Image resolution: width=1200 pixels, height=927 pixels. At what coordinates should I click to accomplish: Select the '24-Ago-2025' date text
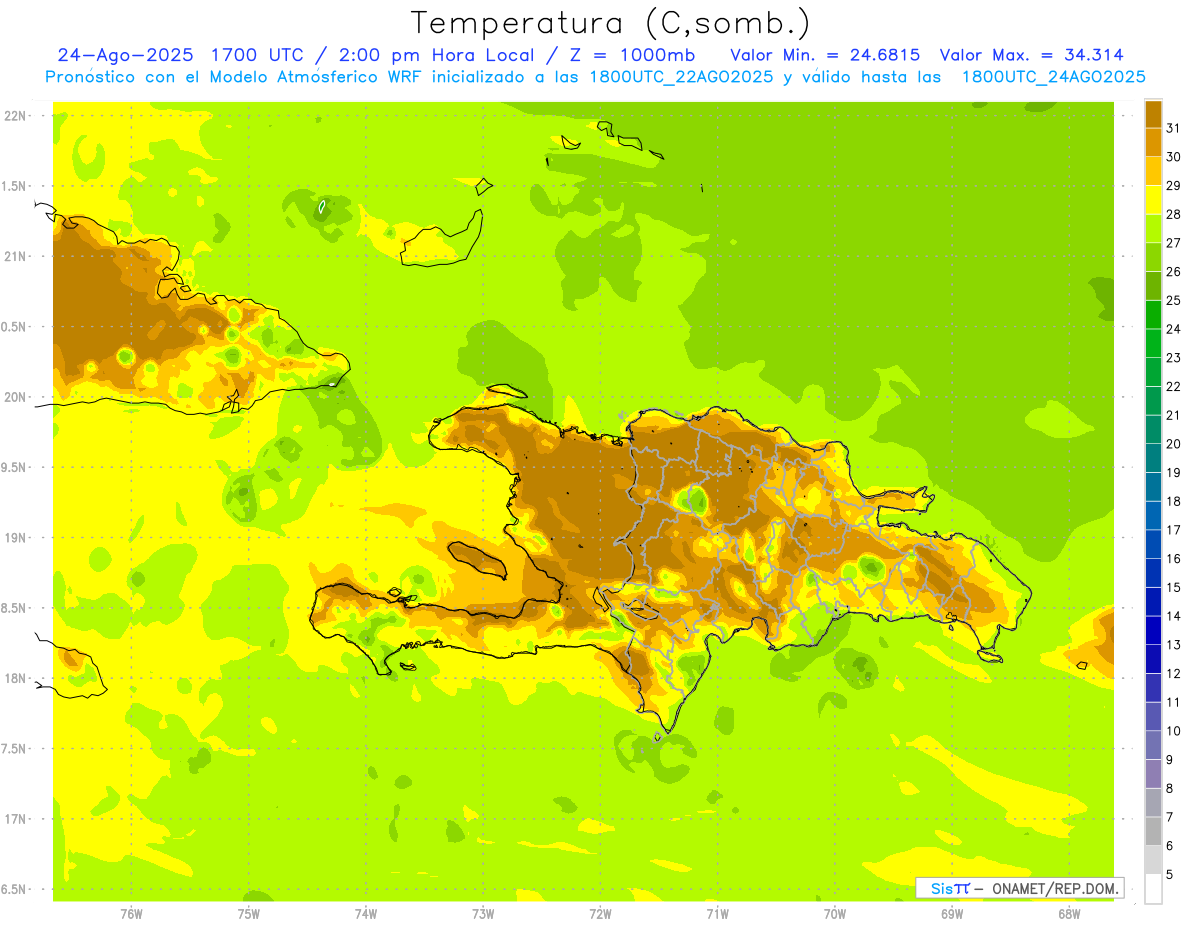[123, 55]
